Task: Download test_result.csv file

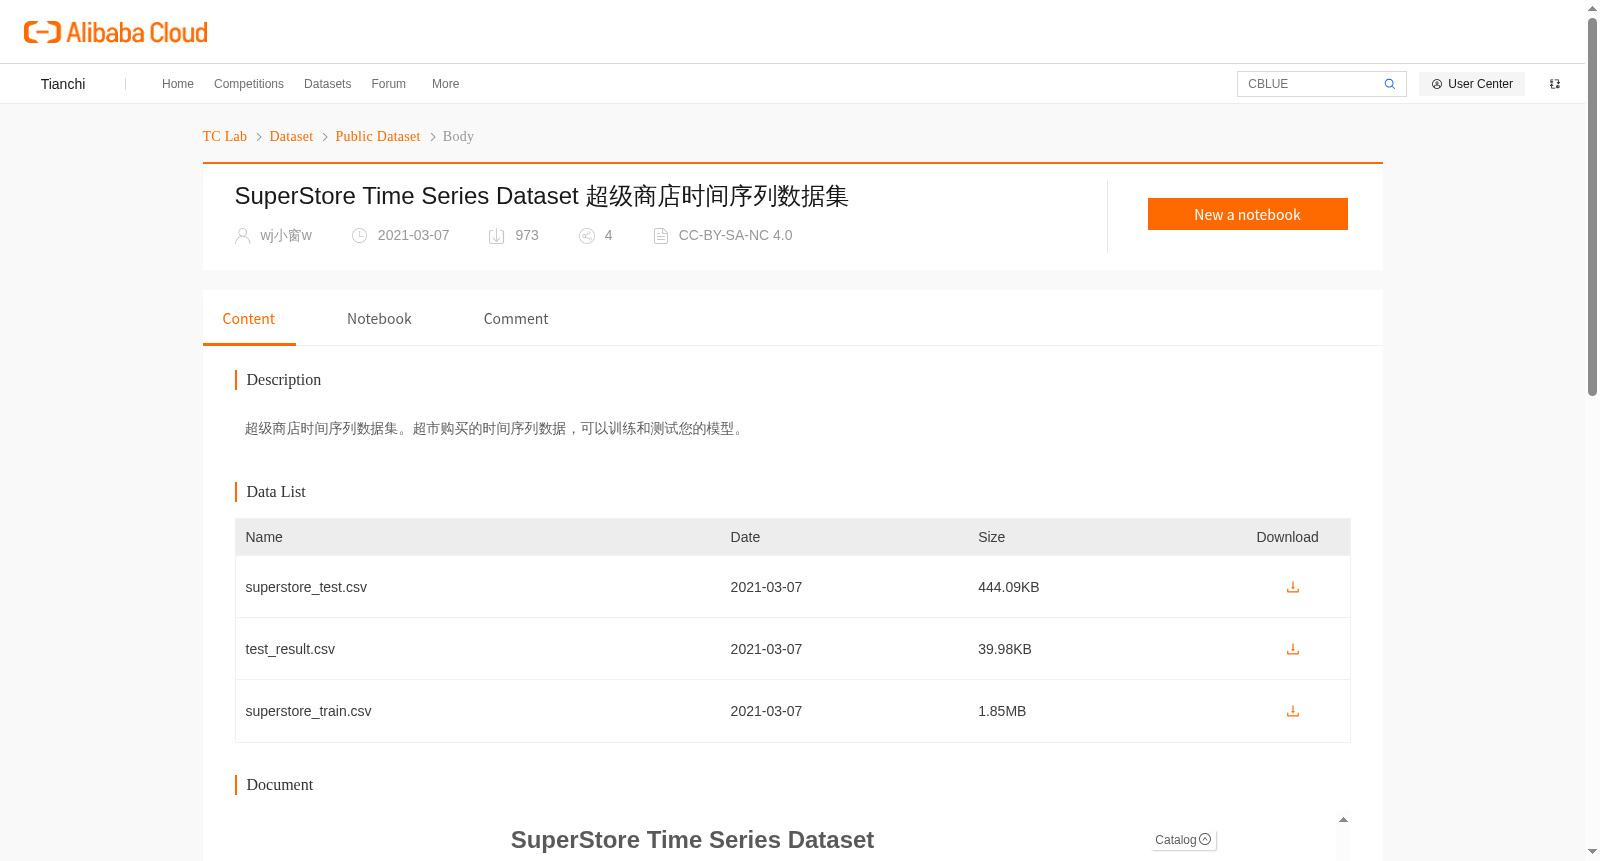Action: 1292,649
